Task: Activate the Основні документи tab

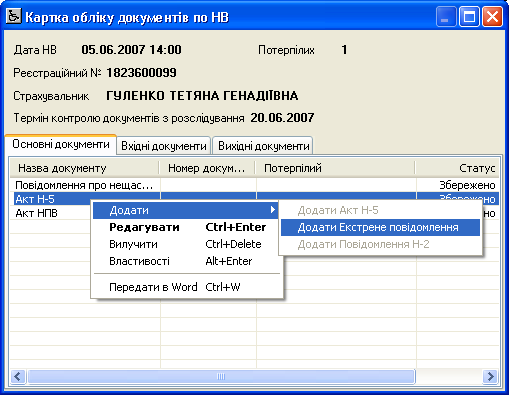Action: [x=61, y=144]
